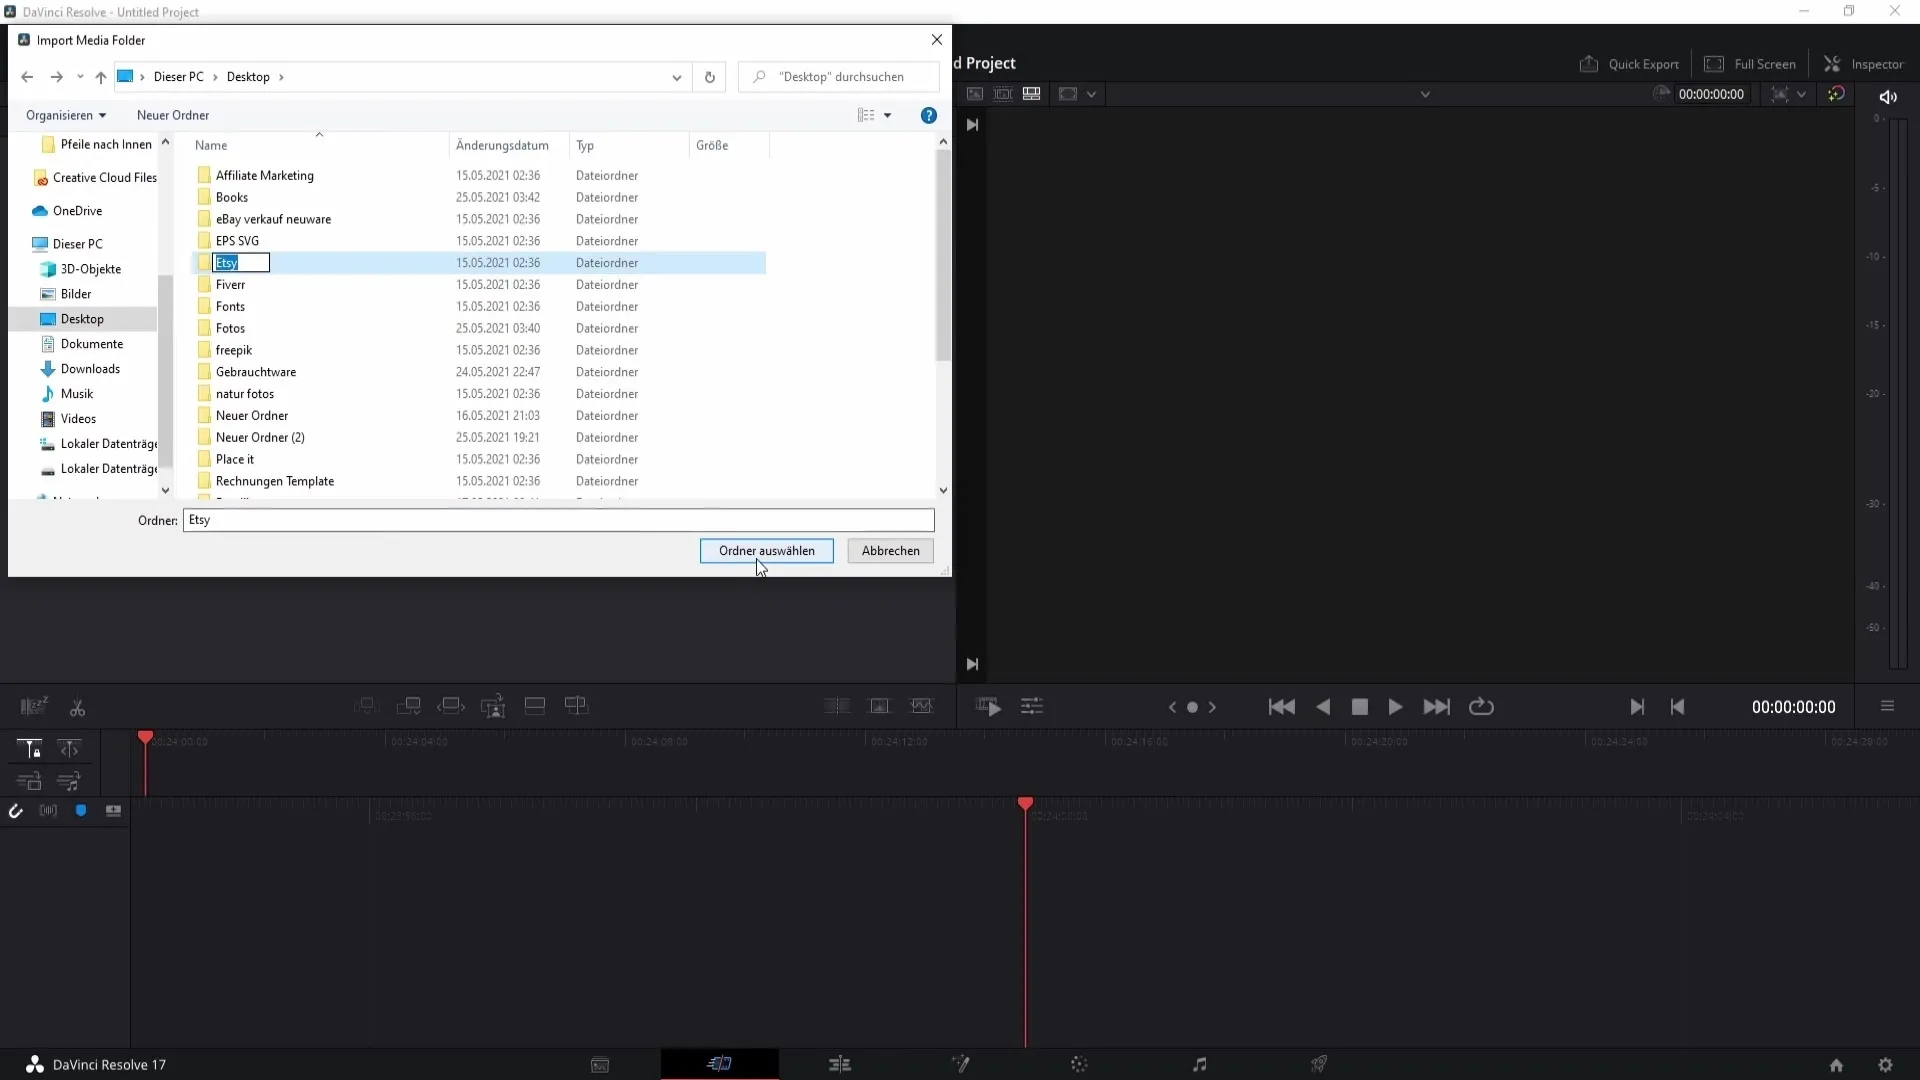Open Downloads in navigation pane
This screenshot has height=1080, width=1920.
tap(90, 369)
